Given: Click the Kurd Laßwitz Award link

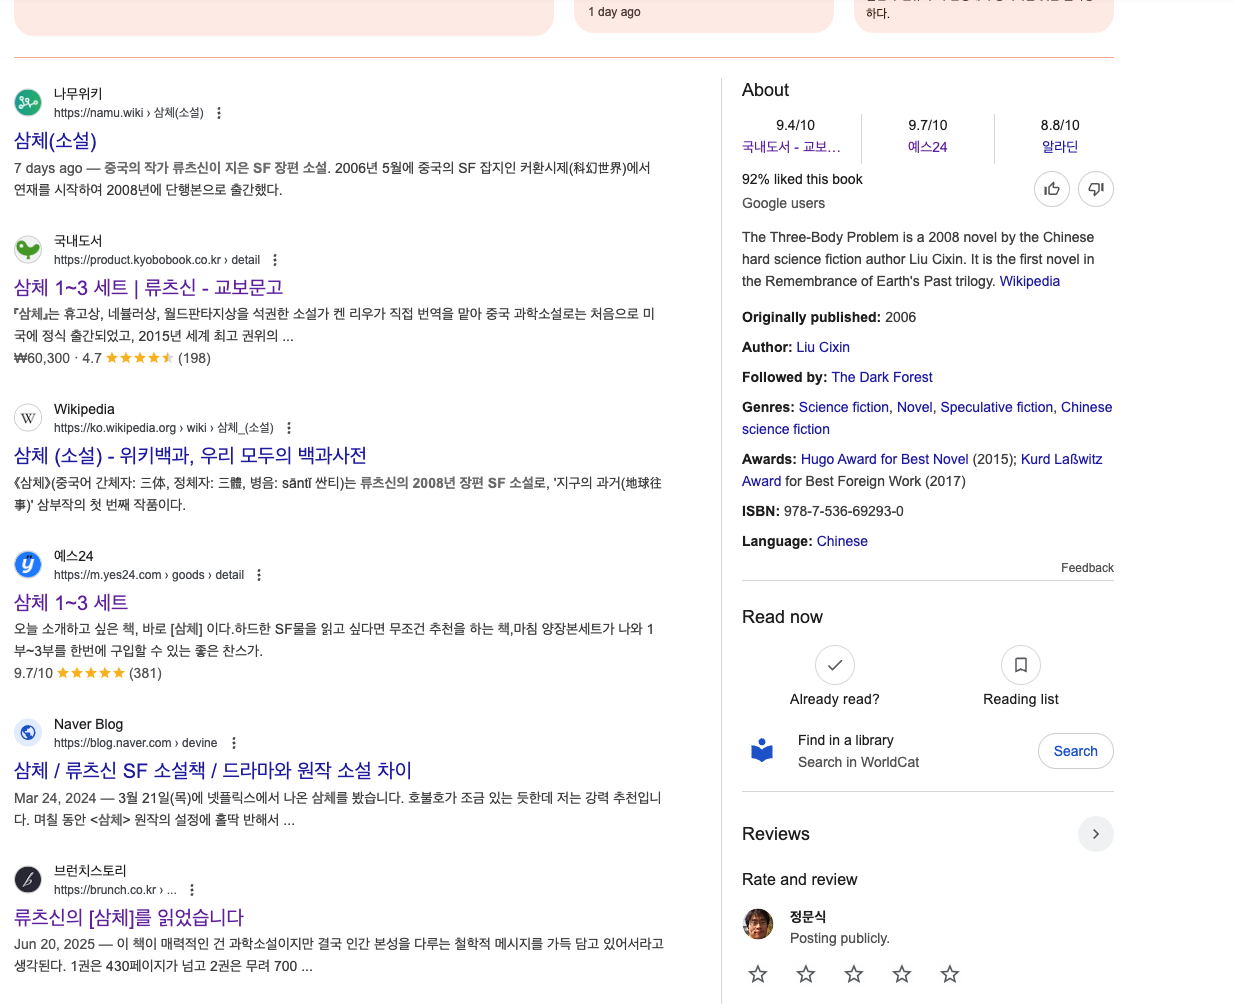Looking at the screenshot, I should coord(1062,459).
